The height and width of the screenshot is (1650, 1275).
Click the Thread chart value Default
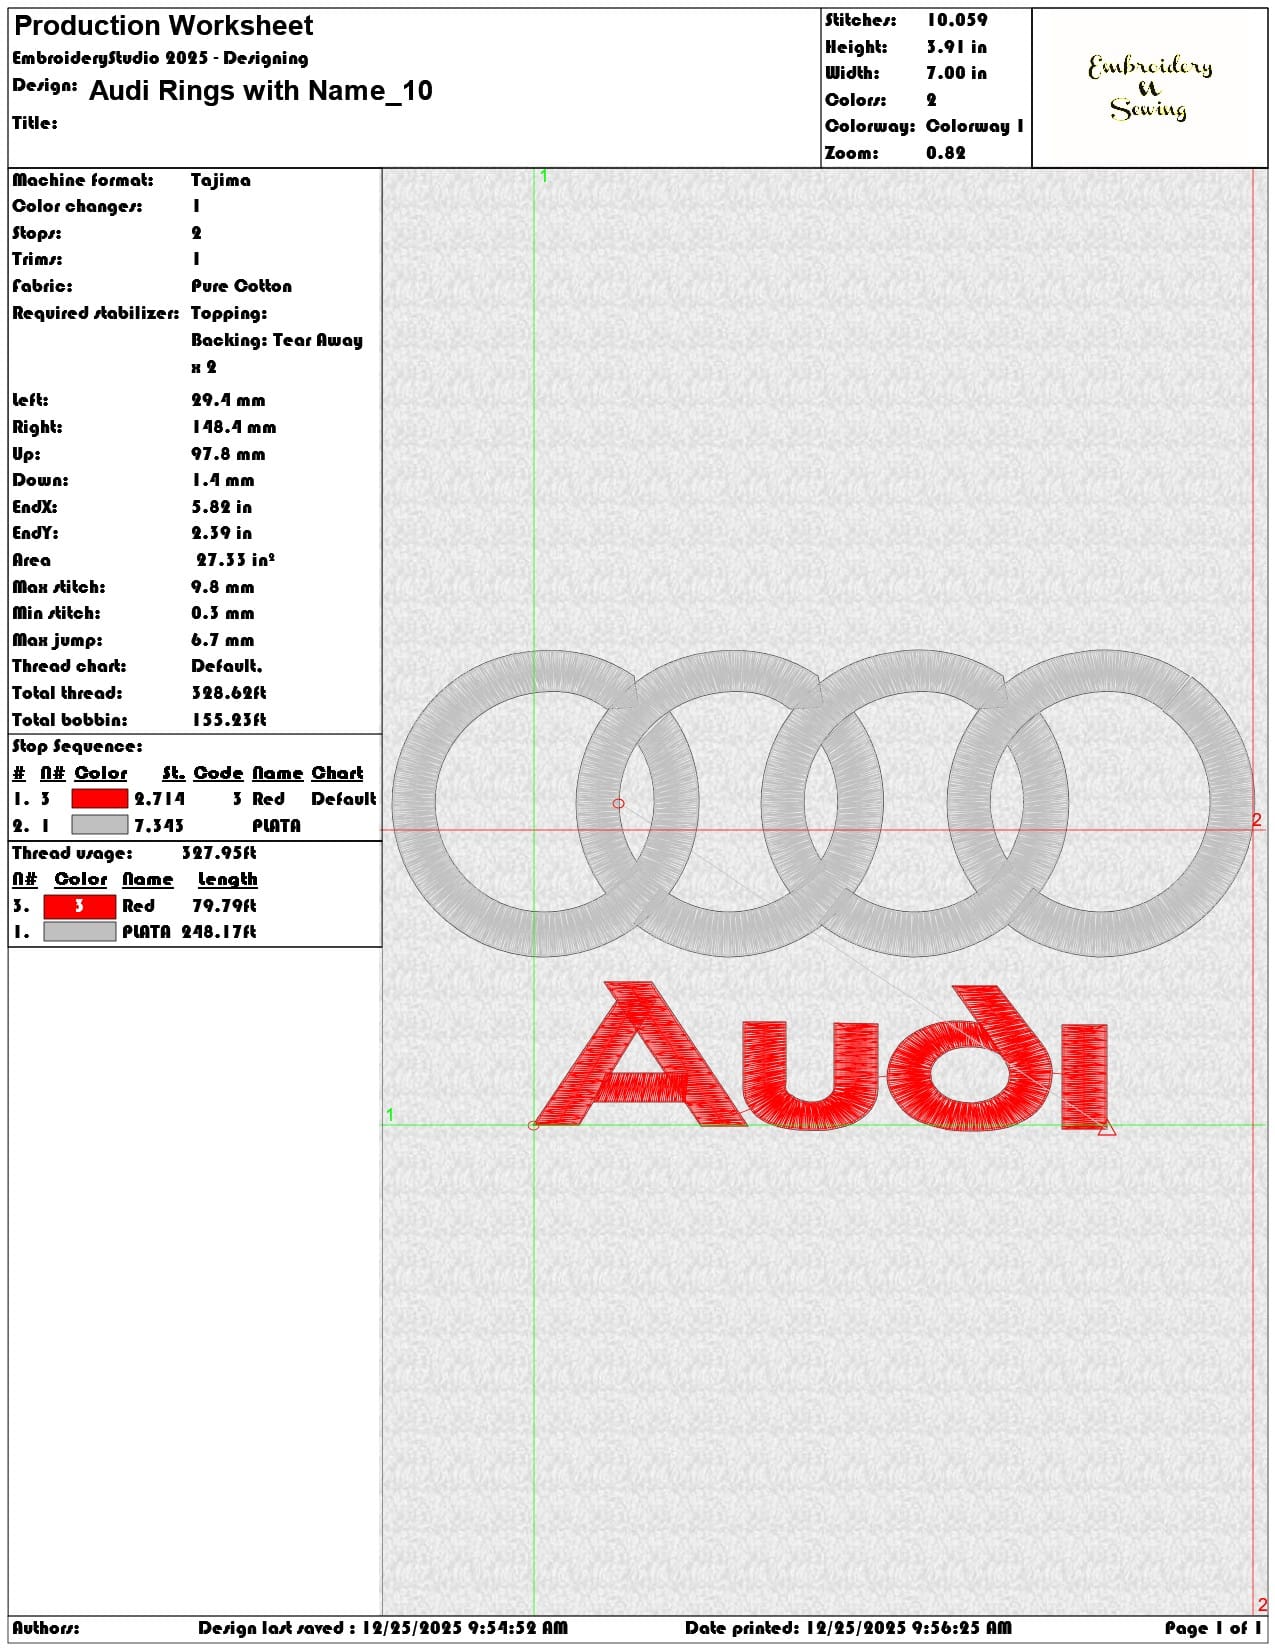[x=226, y=666]
